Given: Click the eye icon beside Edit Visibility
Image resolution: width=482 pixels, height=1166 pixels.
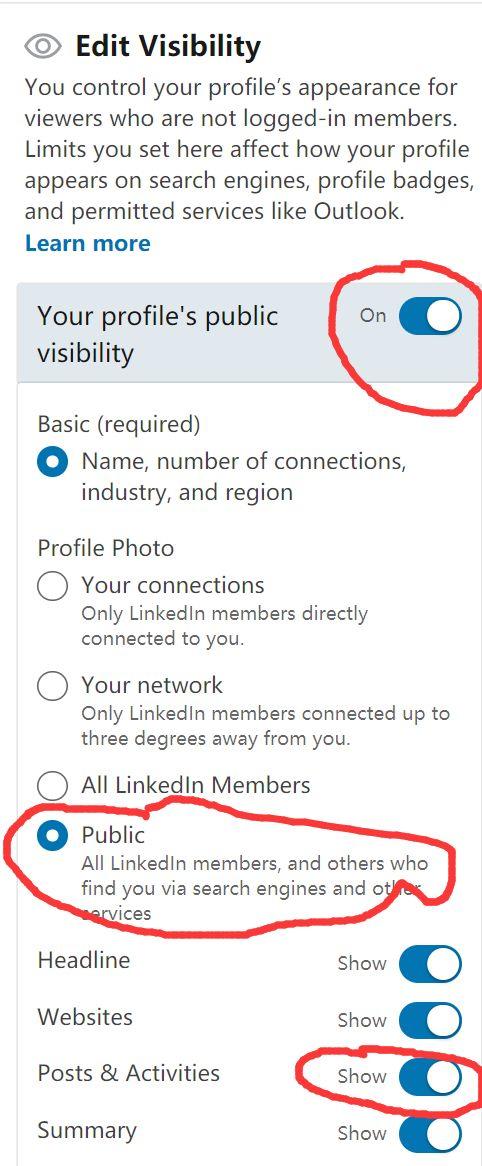Looking at the screenshot, I should (x=43, y=47).
